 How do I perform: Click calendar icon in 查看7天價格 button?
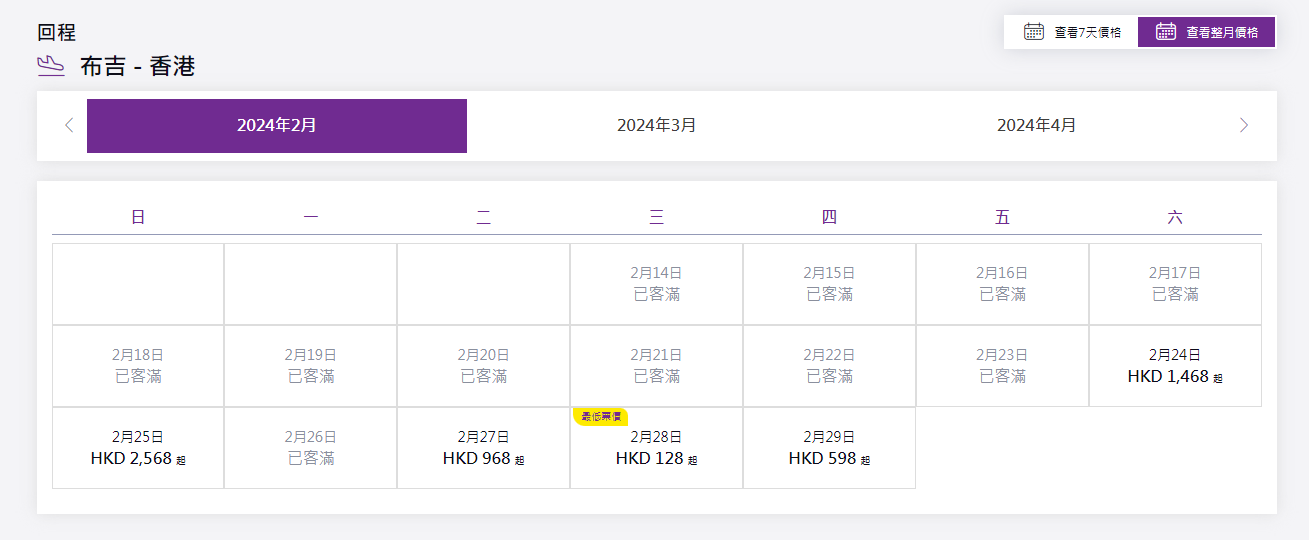tap(1034, 32)
